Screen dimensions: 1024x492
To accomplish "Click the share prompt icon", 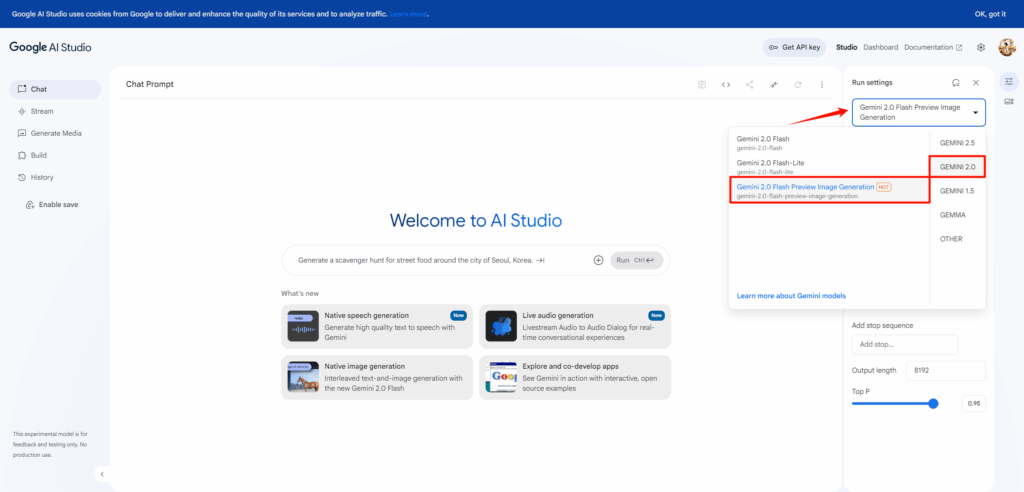I will click(x=750, y=84).
